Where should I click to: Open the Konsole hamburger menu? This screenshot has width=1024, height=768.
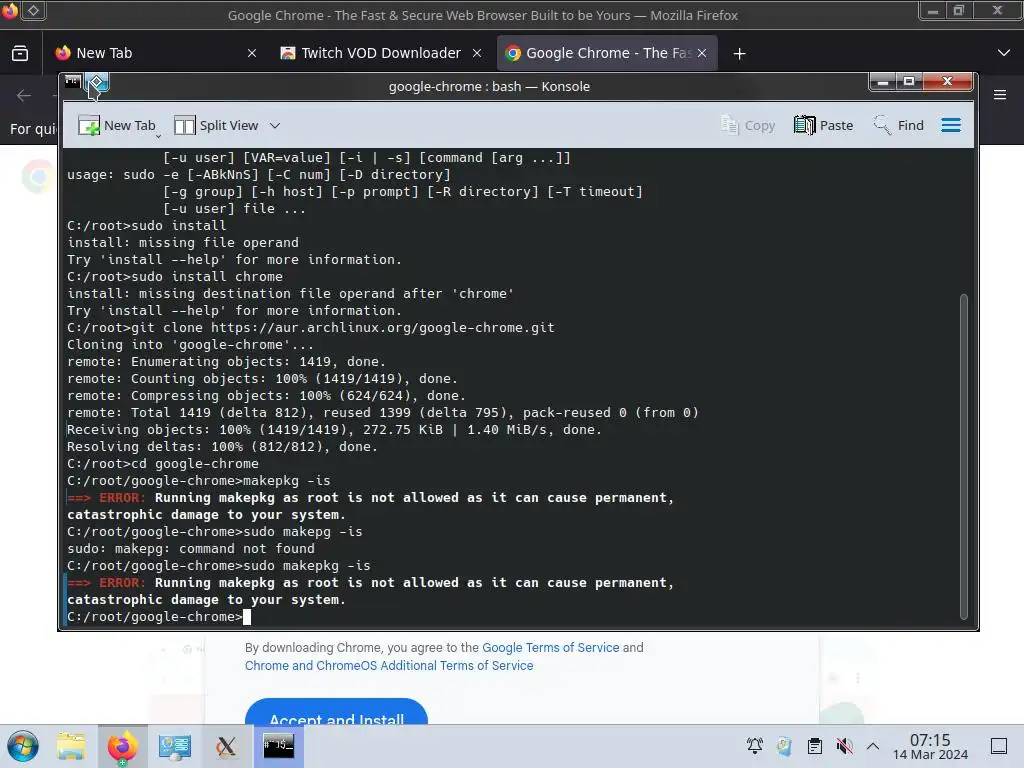(x=951, y=125)
